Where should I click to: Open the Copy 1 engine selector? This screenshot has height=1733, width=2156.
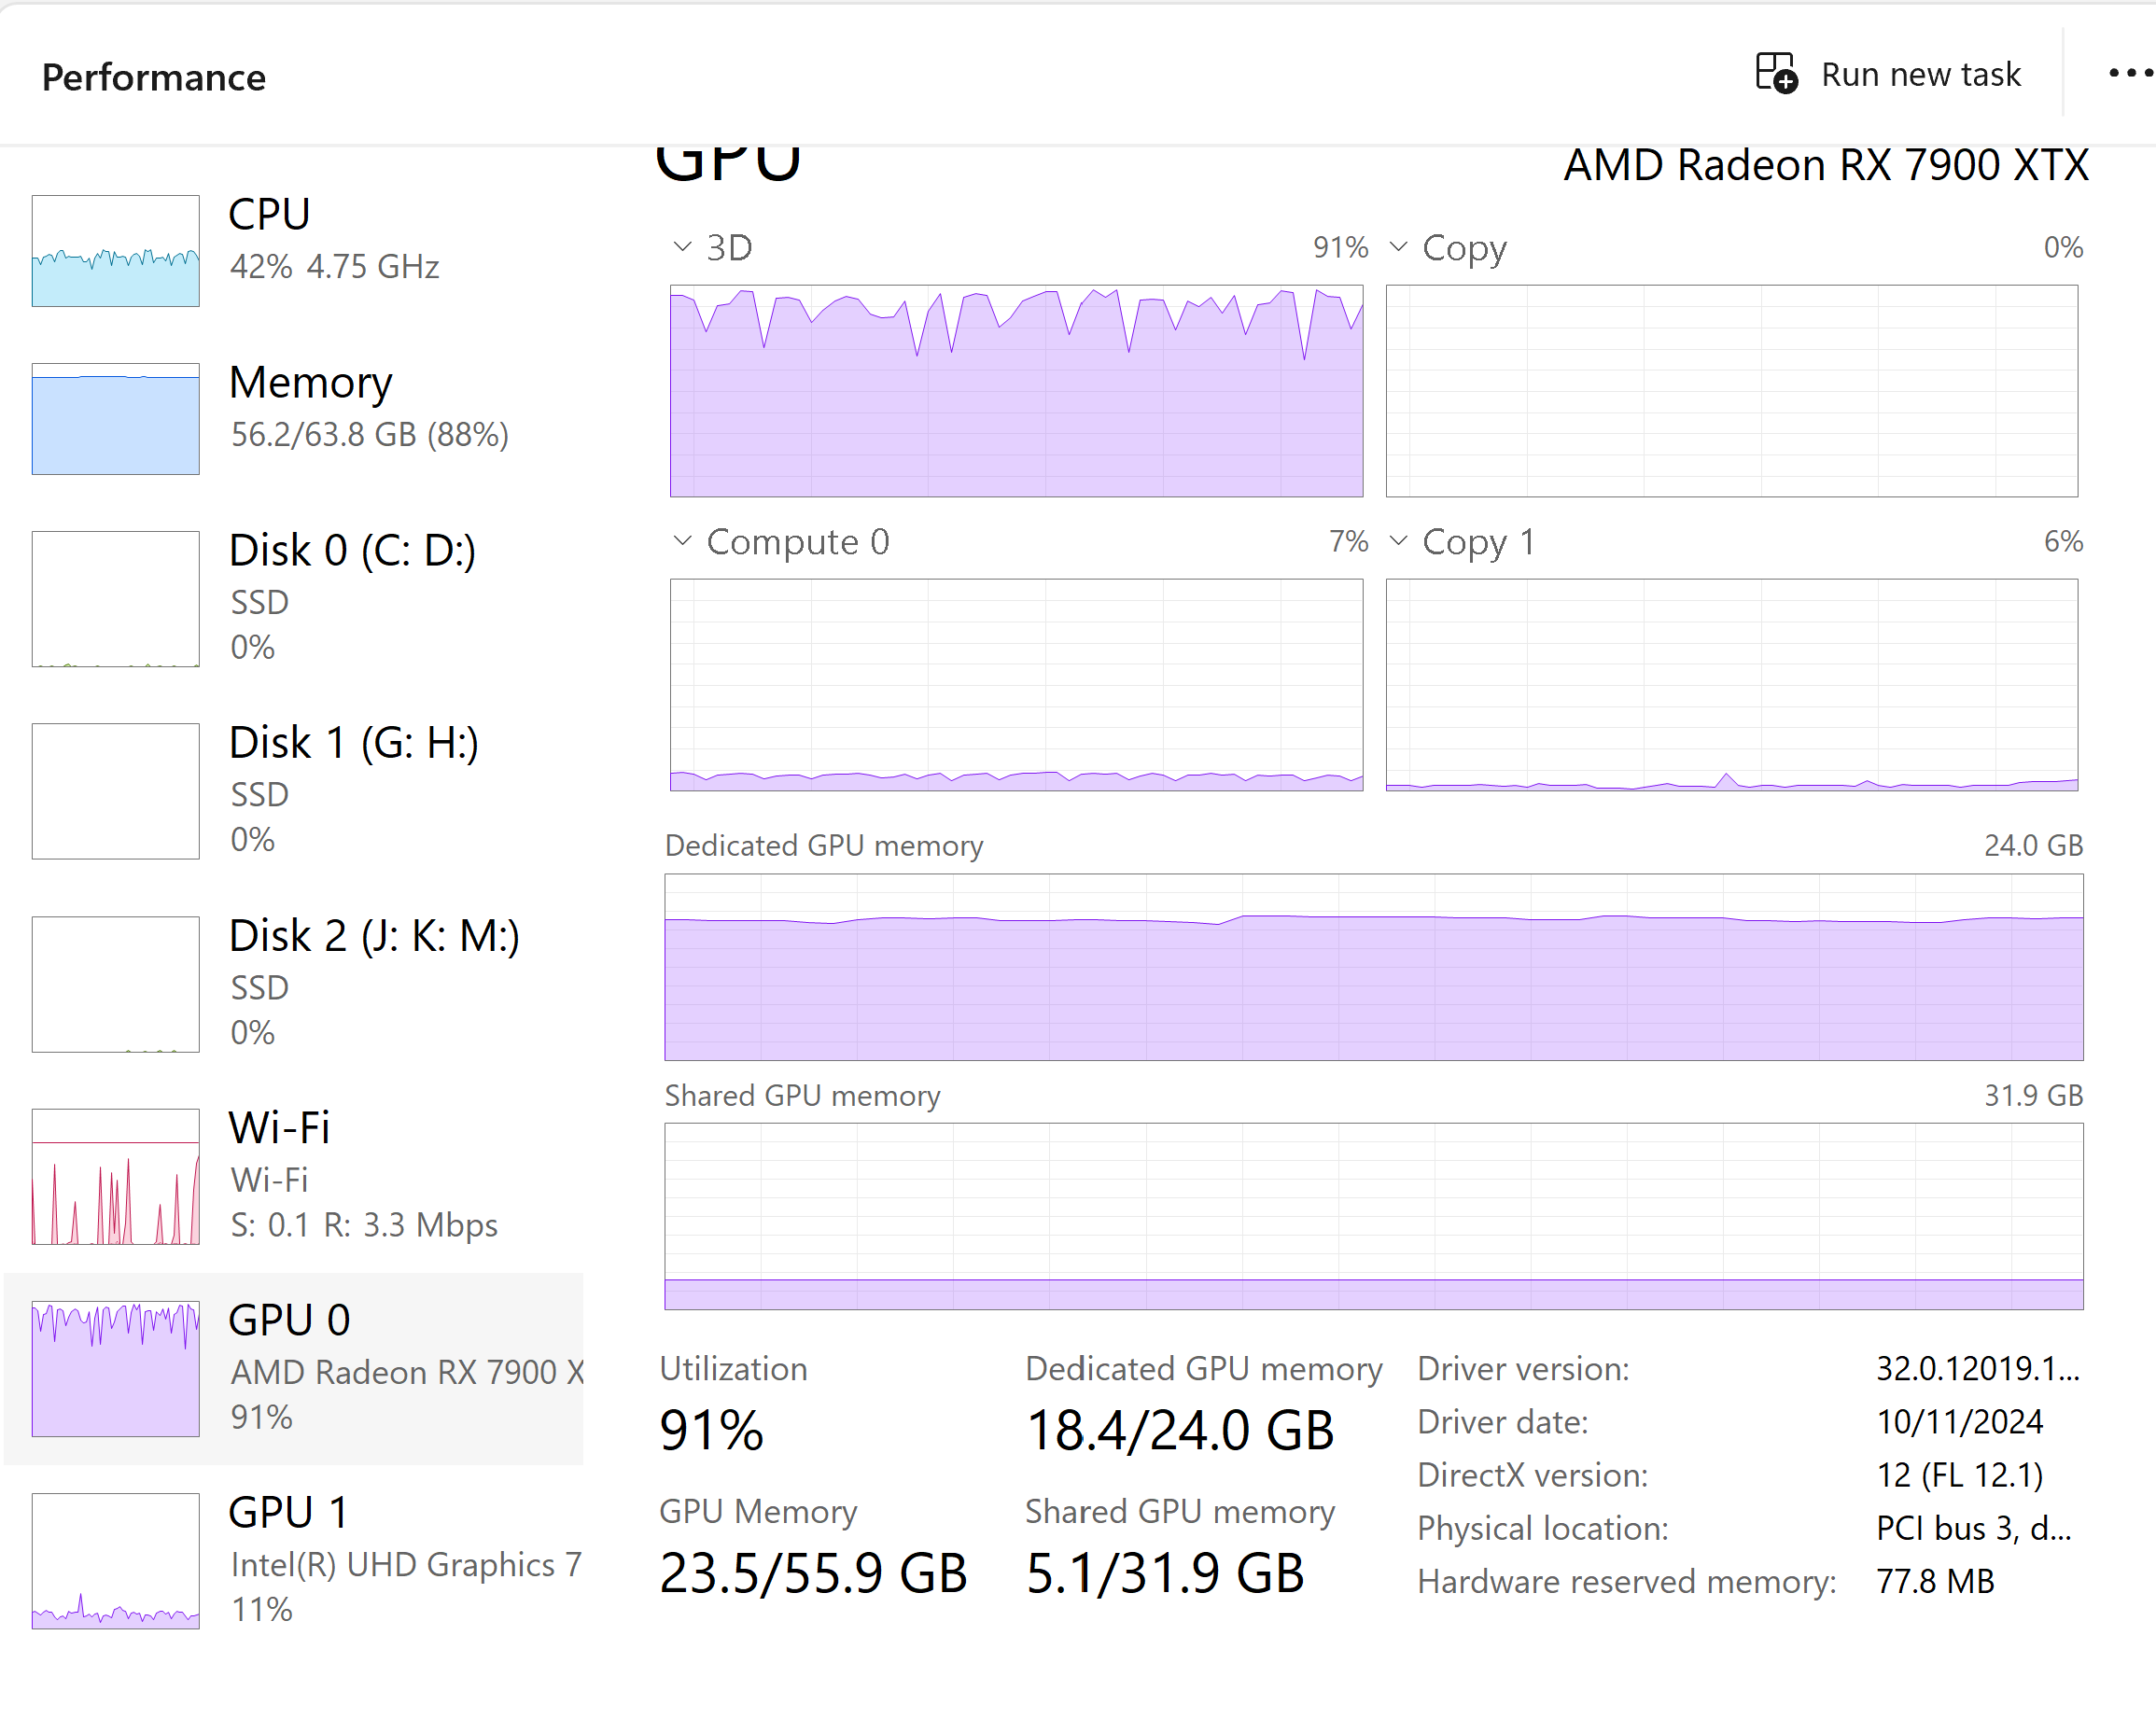[x=1399, y=541]
